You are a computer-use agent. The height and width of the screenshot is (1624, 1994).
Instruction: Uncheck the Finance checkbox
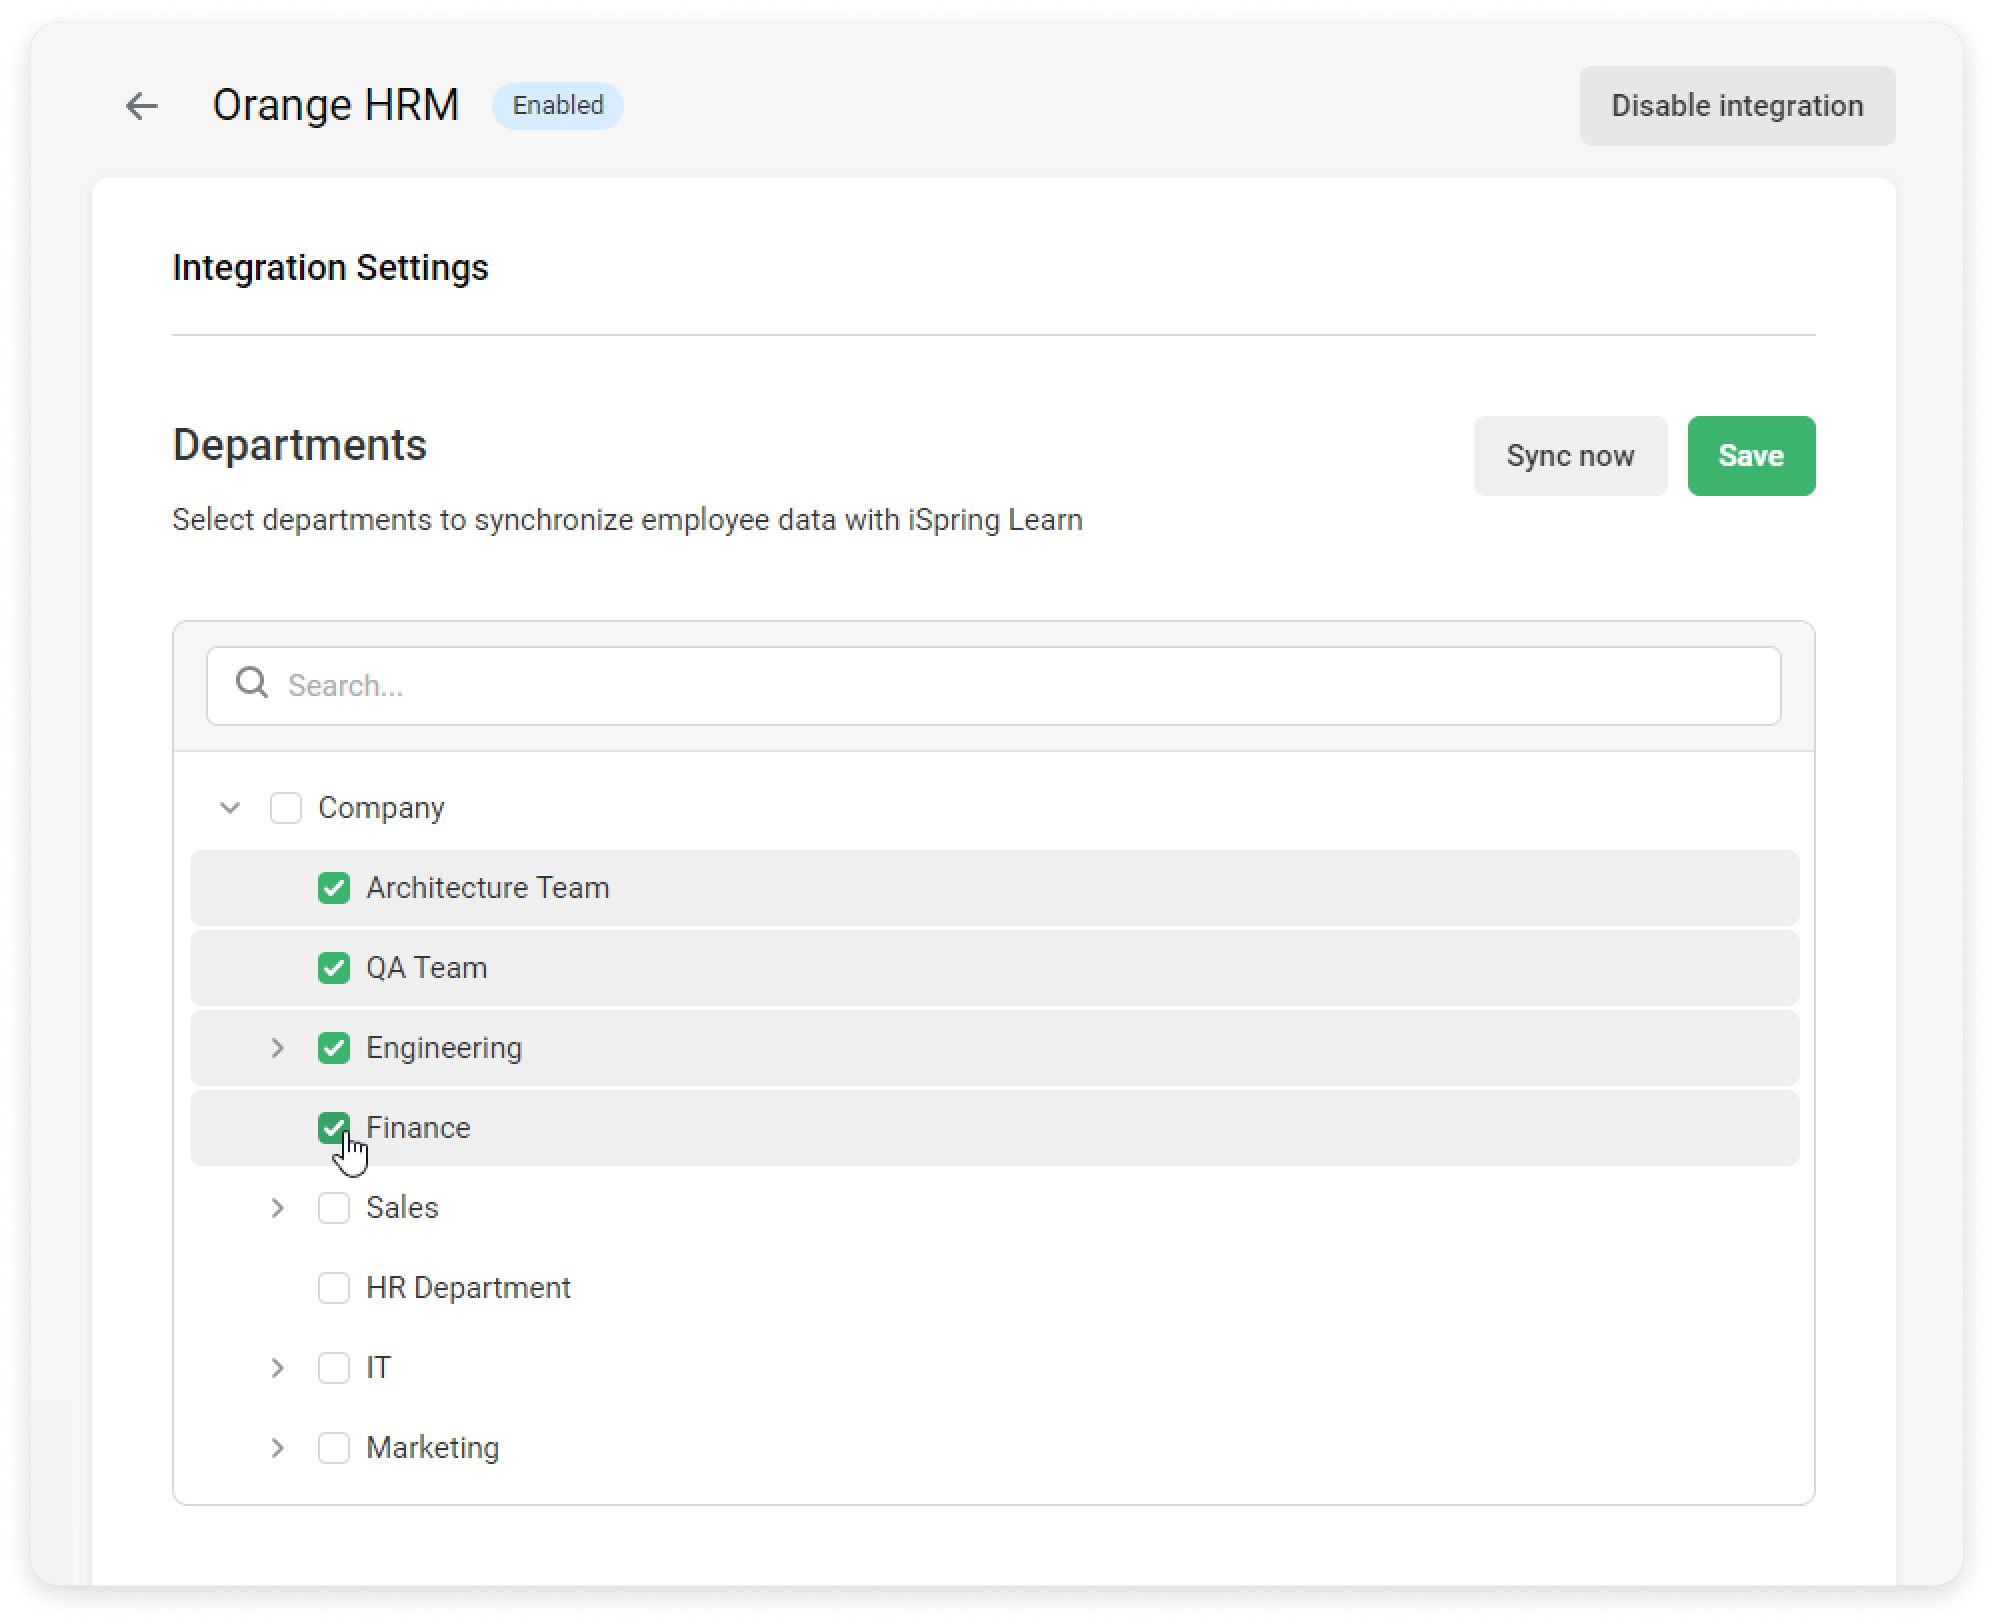[x=334, y=1127]
